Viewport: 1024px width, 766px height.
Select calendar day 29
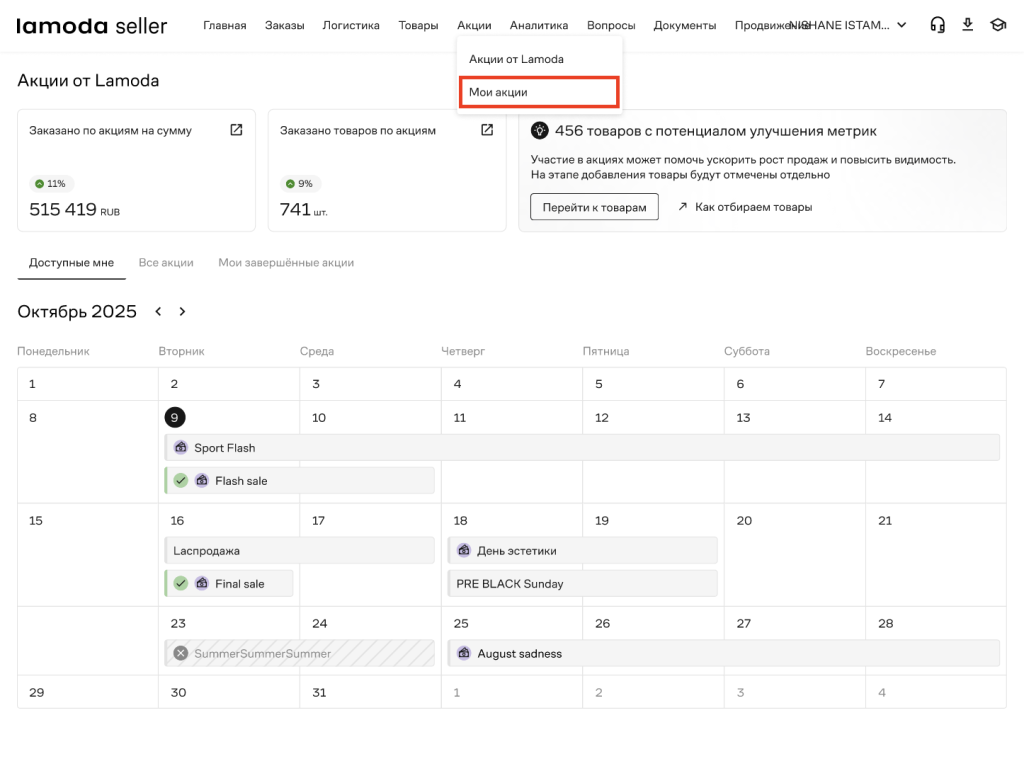pyautogui.click(x=37, y=692)
